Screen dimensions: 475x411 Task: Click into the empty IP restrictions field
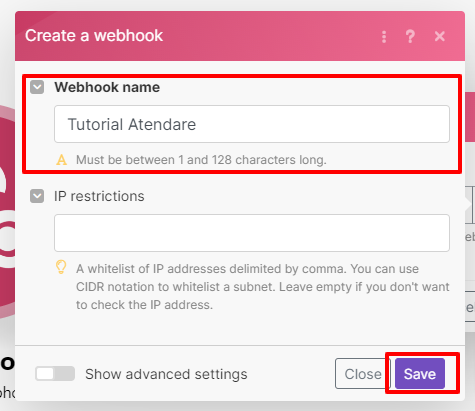[252, 233]
